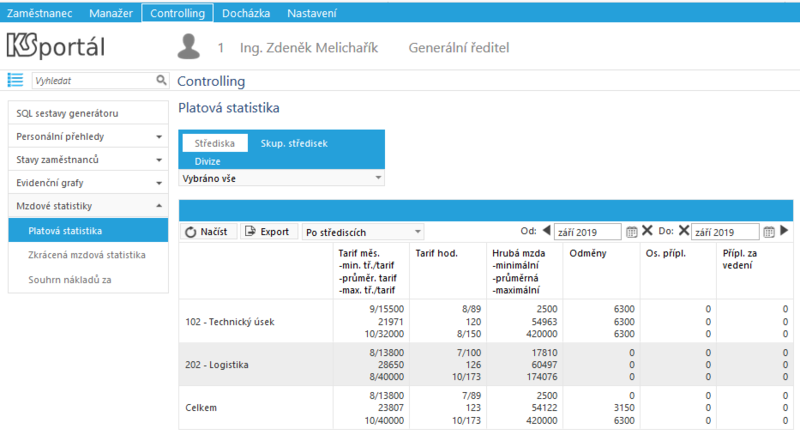Screen dimensions: 800x435
Task: Click the Tarif měs. column header
Action: [x=371, y=271]
